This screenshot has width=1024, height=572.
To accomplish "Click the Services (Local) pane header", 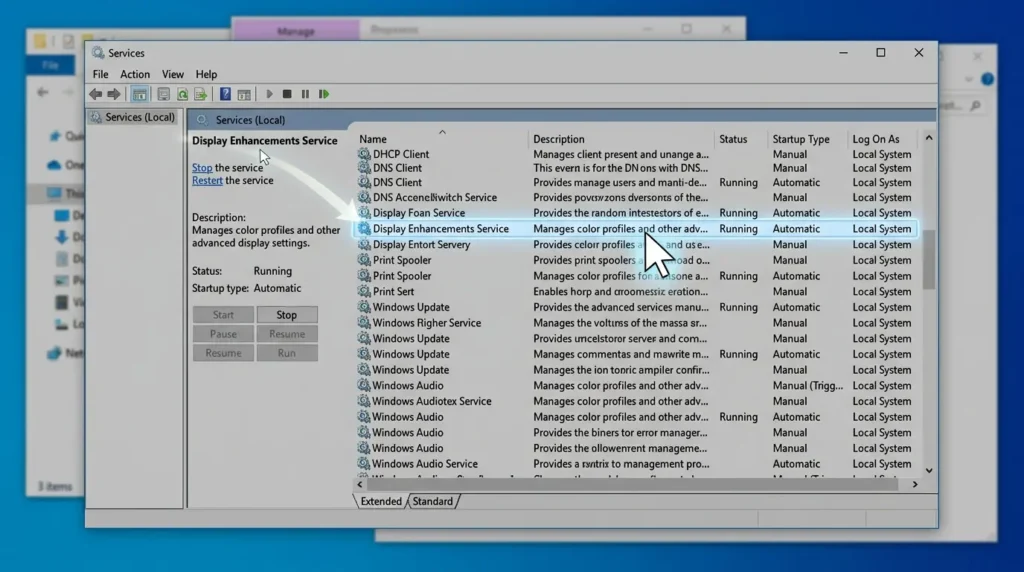I will coord(250,120).
